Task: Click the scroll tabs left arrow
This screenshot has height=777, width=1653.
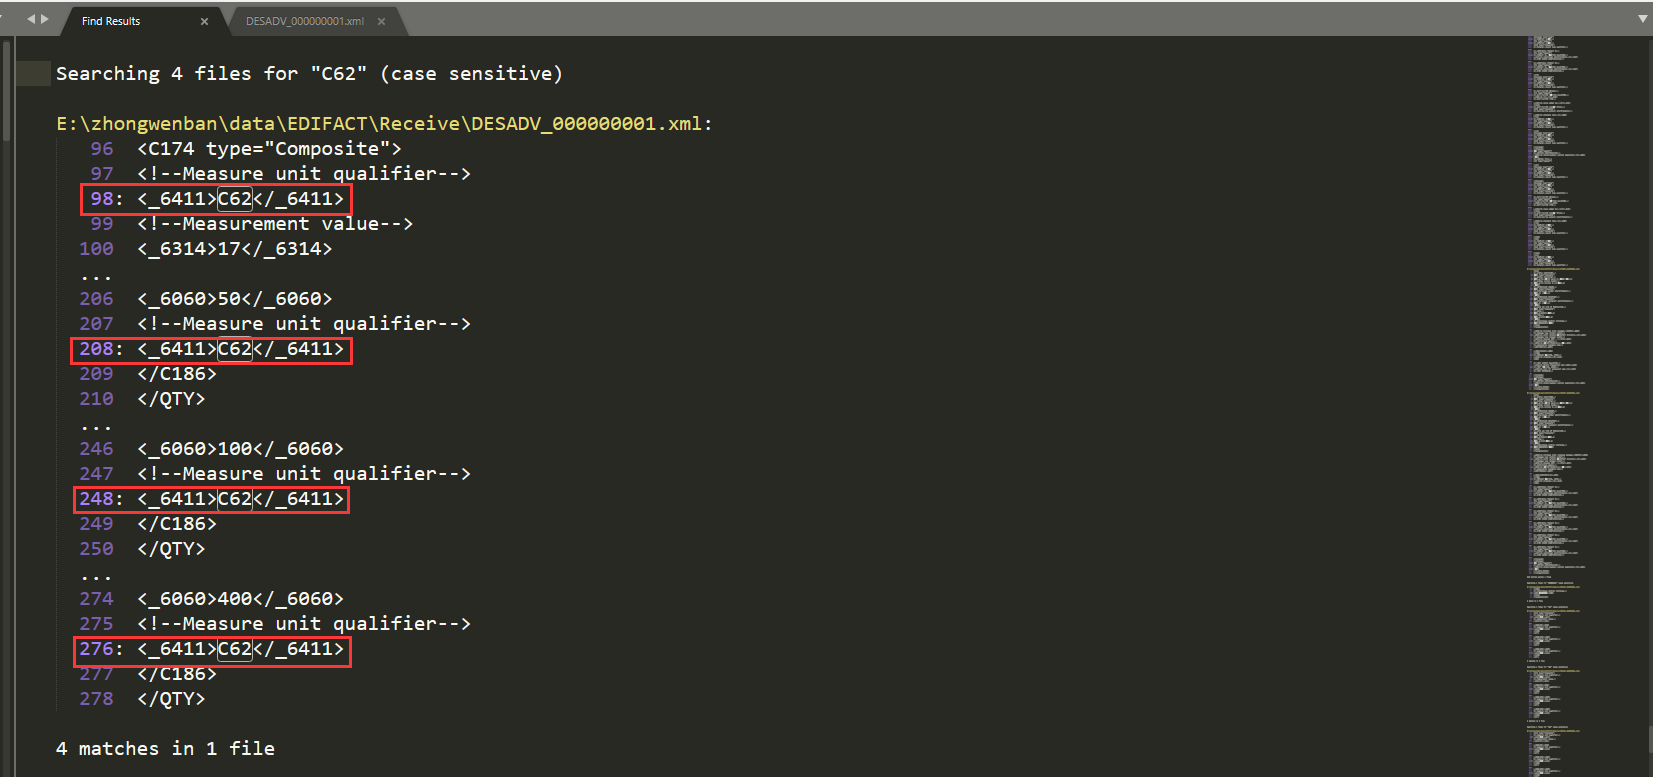Action: tap(30, 19)
